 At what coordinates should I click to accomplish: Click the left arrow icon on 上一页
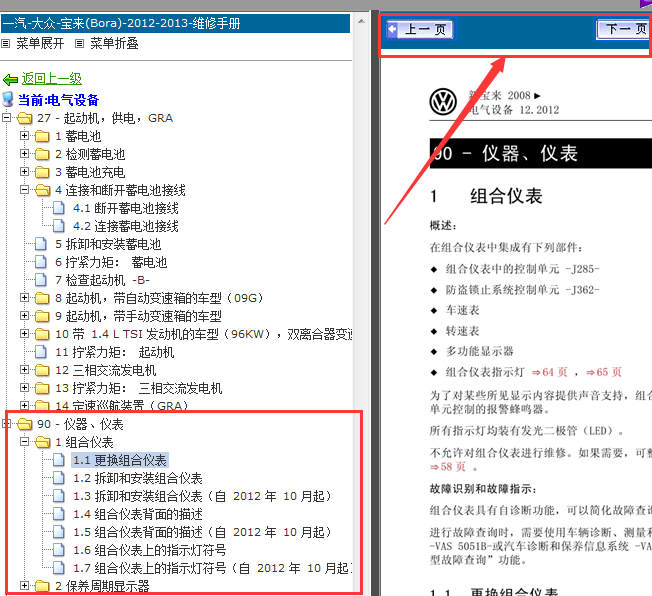[393, 29]
